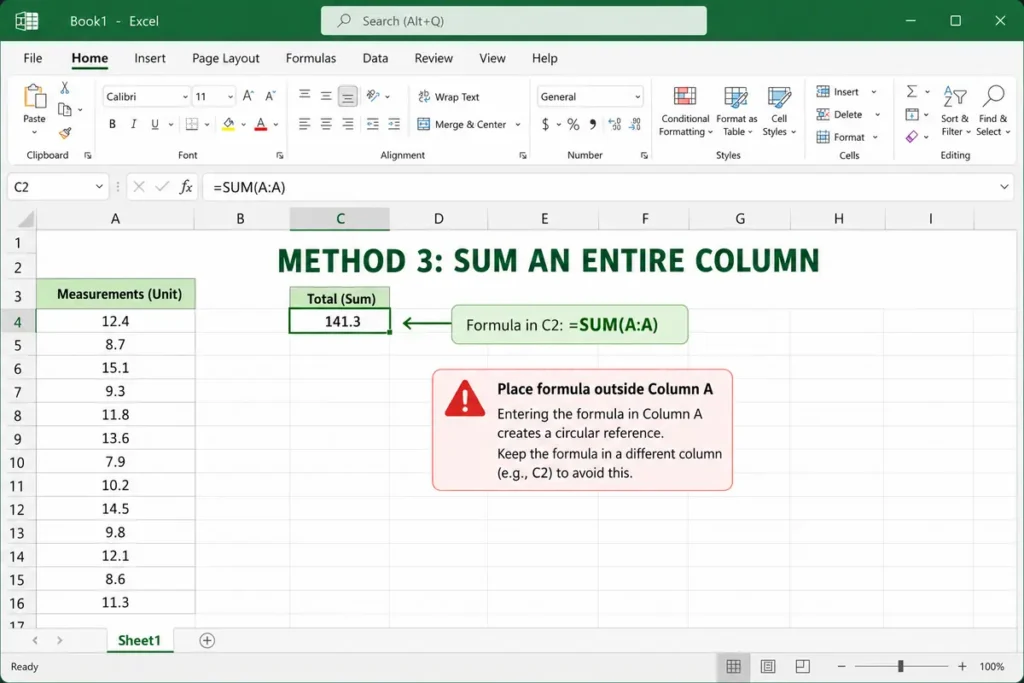Open Conditional Formatting
Viewport: 1024px width, 683px height.
pyautogui.click(x=684, y=111)
